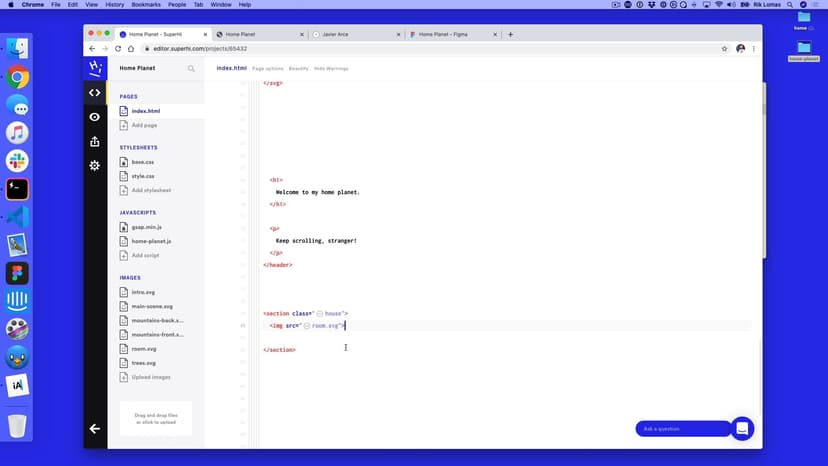Open the Page options dropdown

point(268,68)
